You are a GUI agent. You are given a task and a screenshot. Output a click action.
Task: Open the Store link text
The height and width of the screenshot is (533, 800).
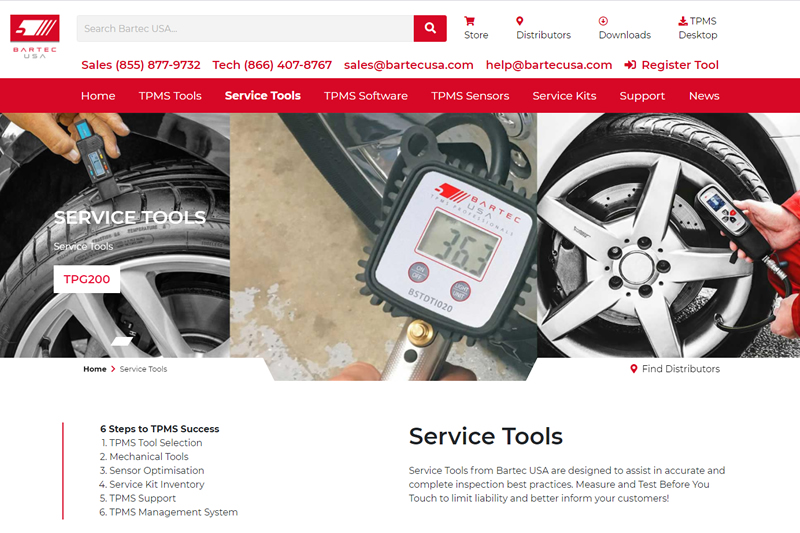click(x=476, y=35)
